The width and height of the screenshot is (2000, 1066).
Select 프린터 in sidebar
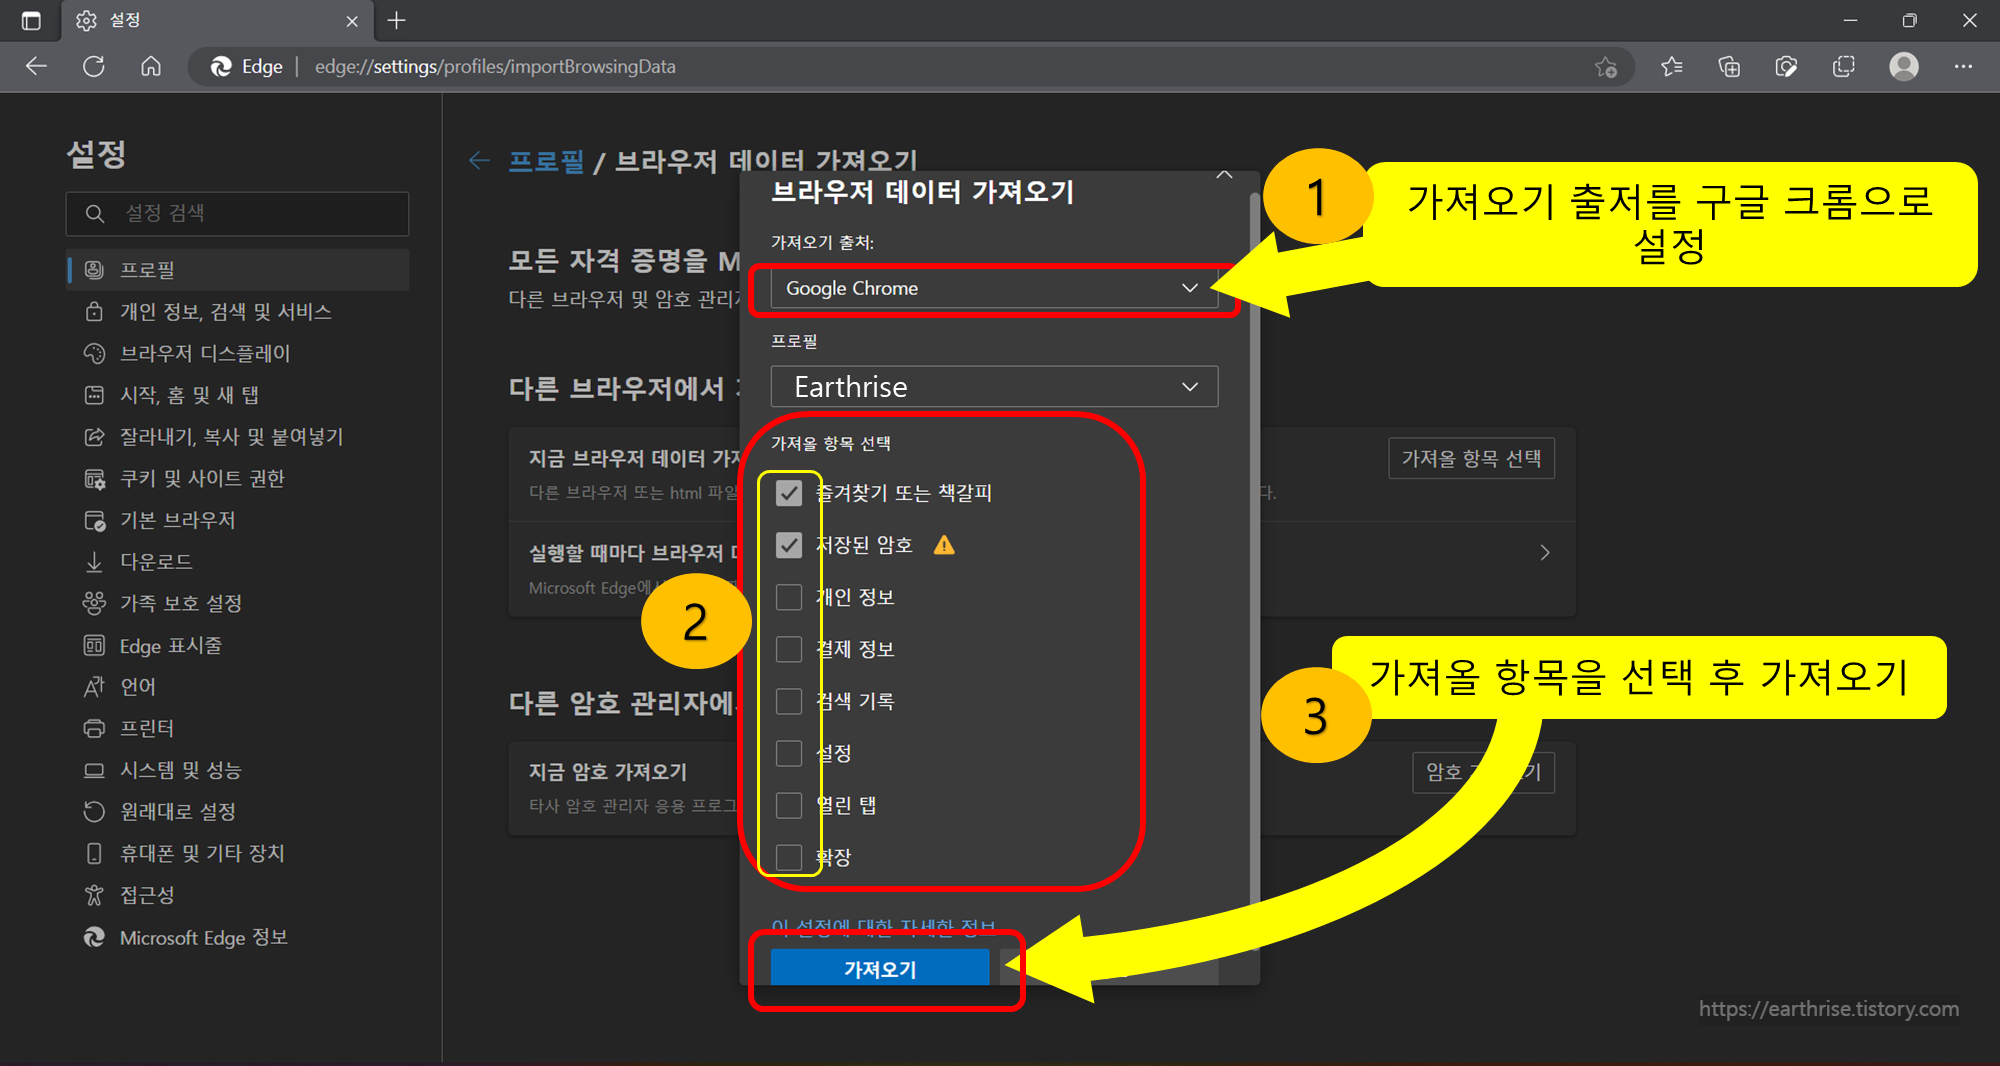tap(238, 728)
